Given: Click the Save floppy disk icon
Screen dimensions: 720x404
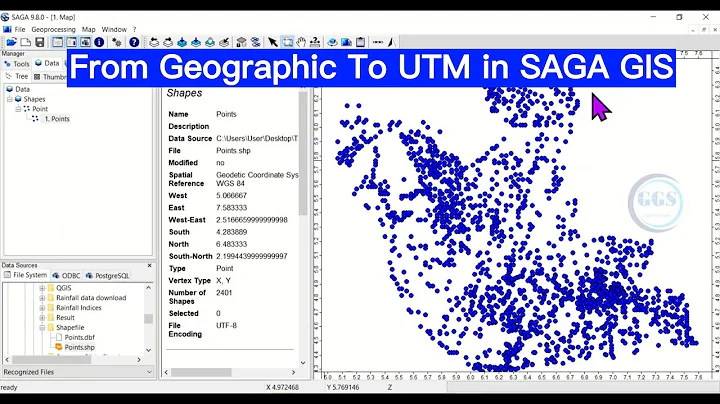Looking at the screenshot, I should click(x=40, y=42).
